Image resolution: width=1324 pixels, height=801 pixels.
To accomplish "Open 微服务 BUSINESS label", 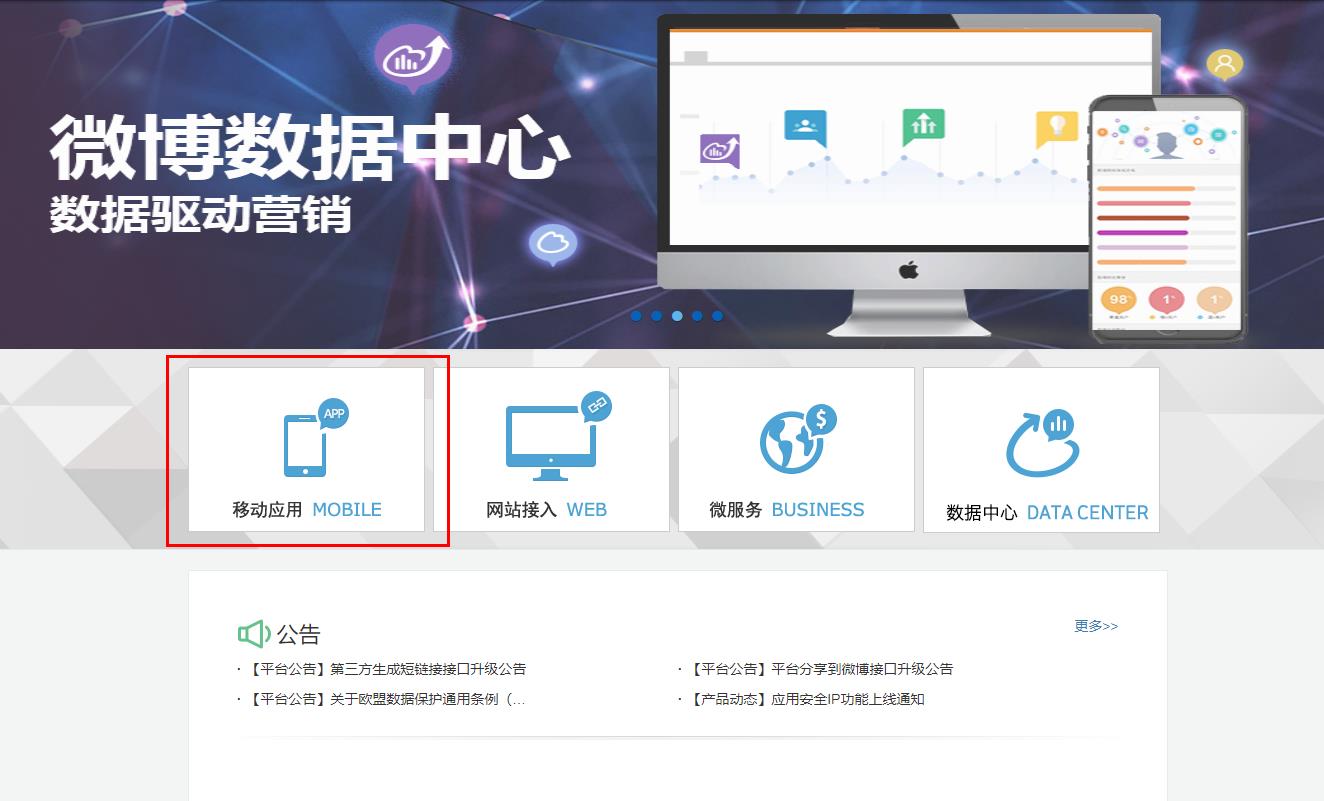I will pyautogui.click(x=787, y=509).
